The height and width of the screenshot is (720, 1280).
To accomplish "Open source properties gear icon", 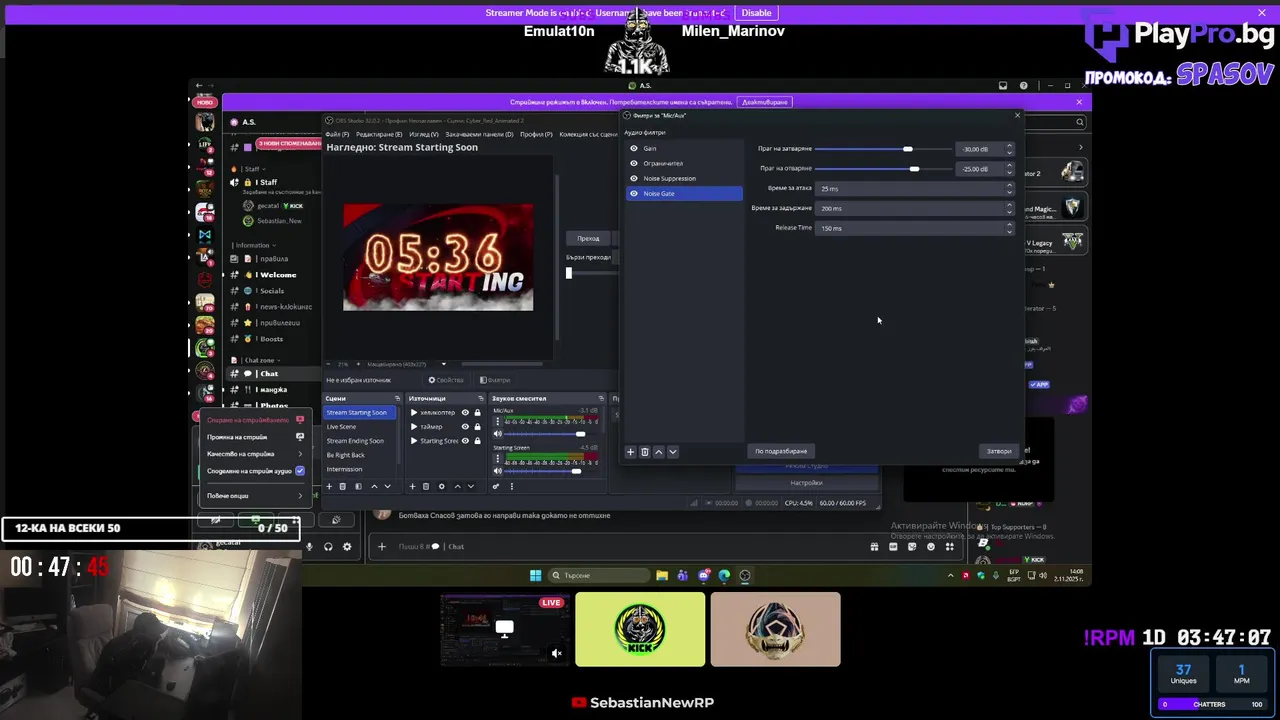I will pyautogui.click(x=442, y=486).
